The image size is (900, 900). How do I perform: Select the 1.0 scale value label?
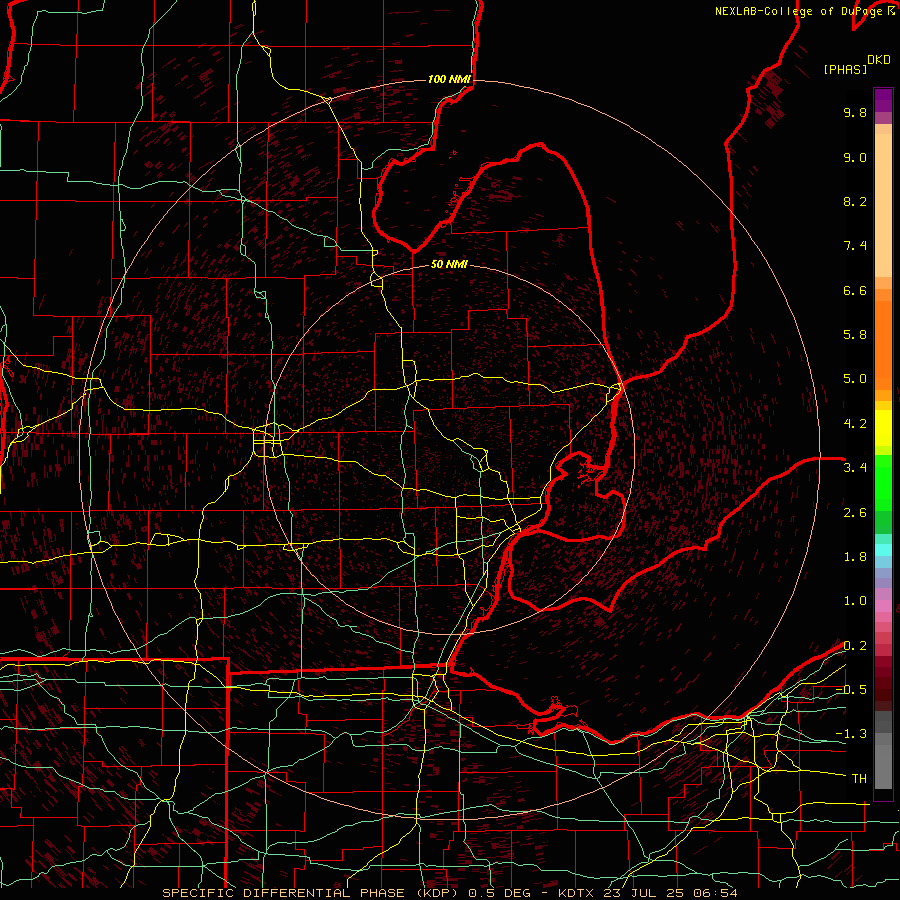pyautogui.click(x=855, y=601)
